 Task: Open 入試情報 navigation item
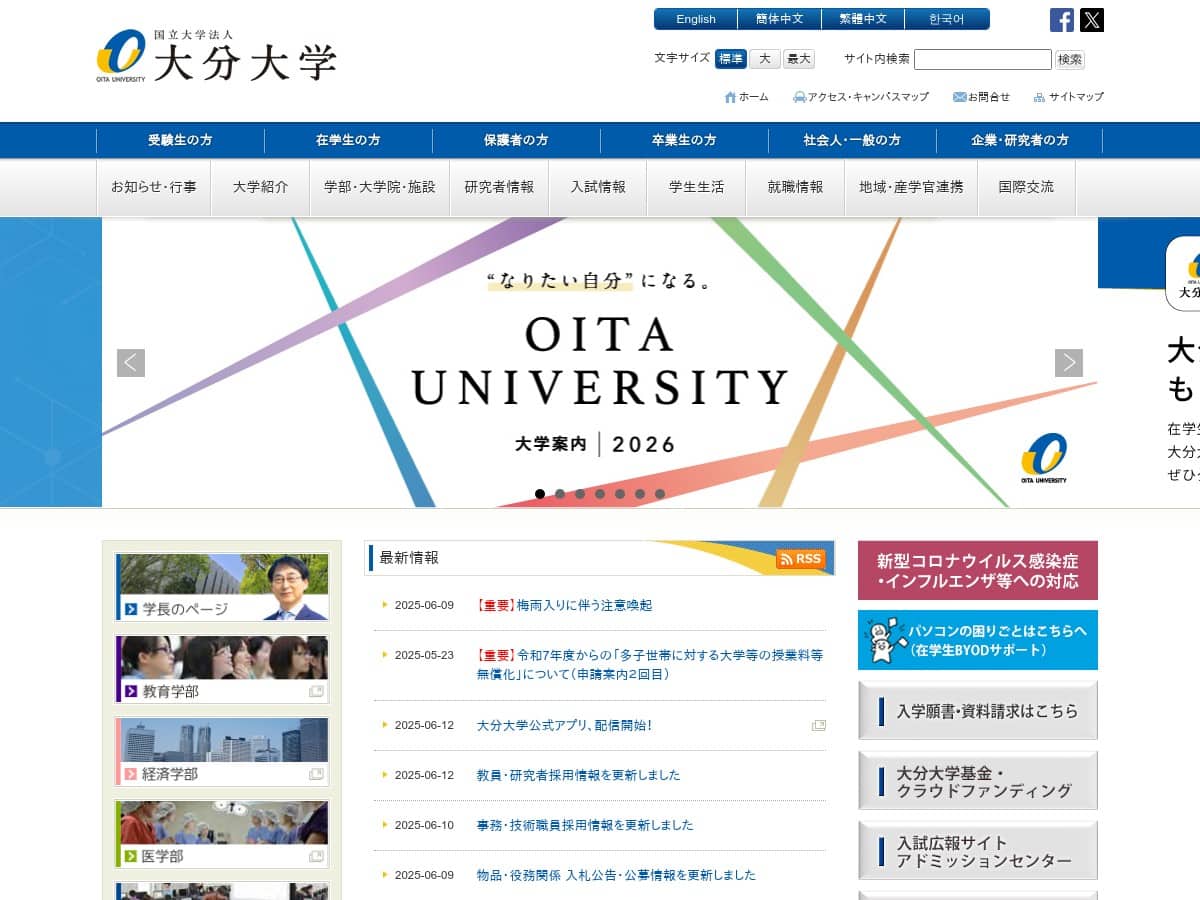point(598,187)
